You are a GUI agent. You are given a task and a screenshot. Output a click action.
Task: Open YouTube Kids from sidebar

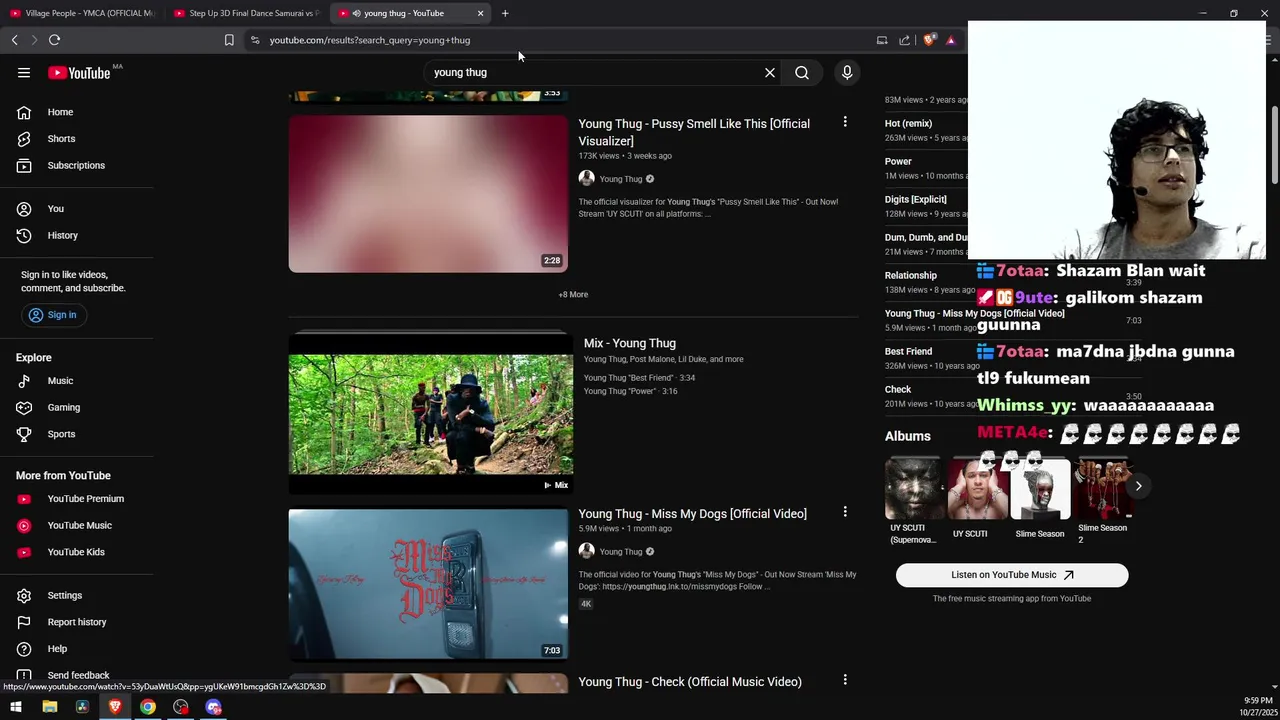pos(77,552)
